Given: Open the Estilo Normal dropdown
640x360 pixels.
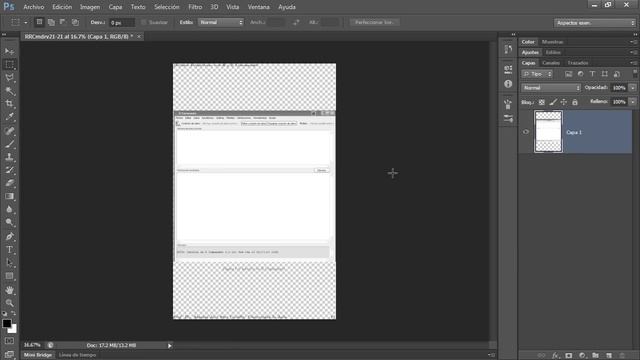Looking at the screenshot, I should click(x=221, y=22).
